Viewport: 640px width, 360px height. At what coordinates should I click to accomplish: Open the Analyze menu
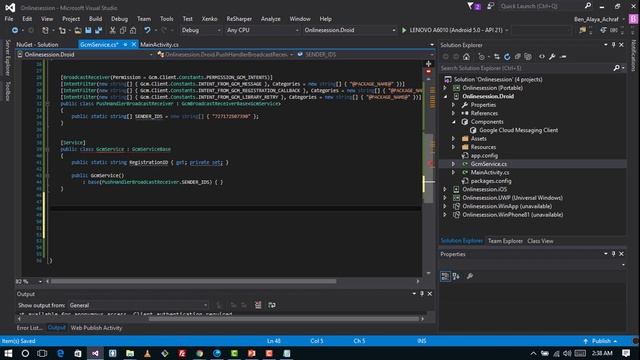point(271,19)
